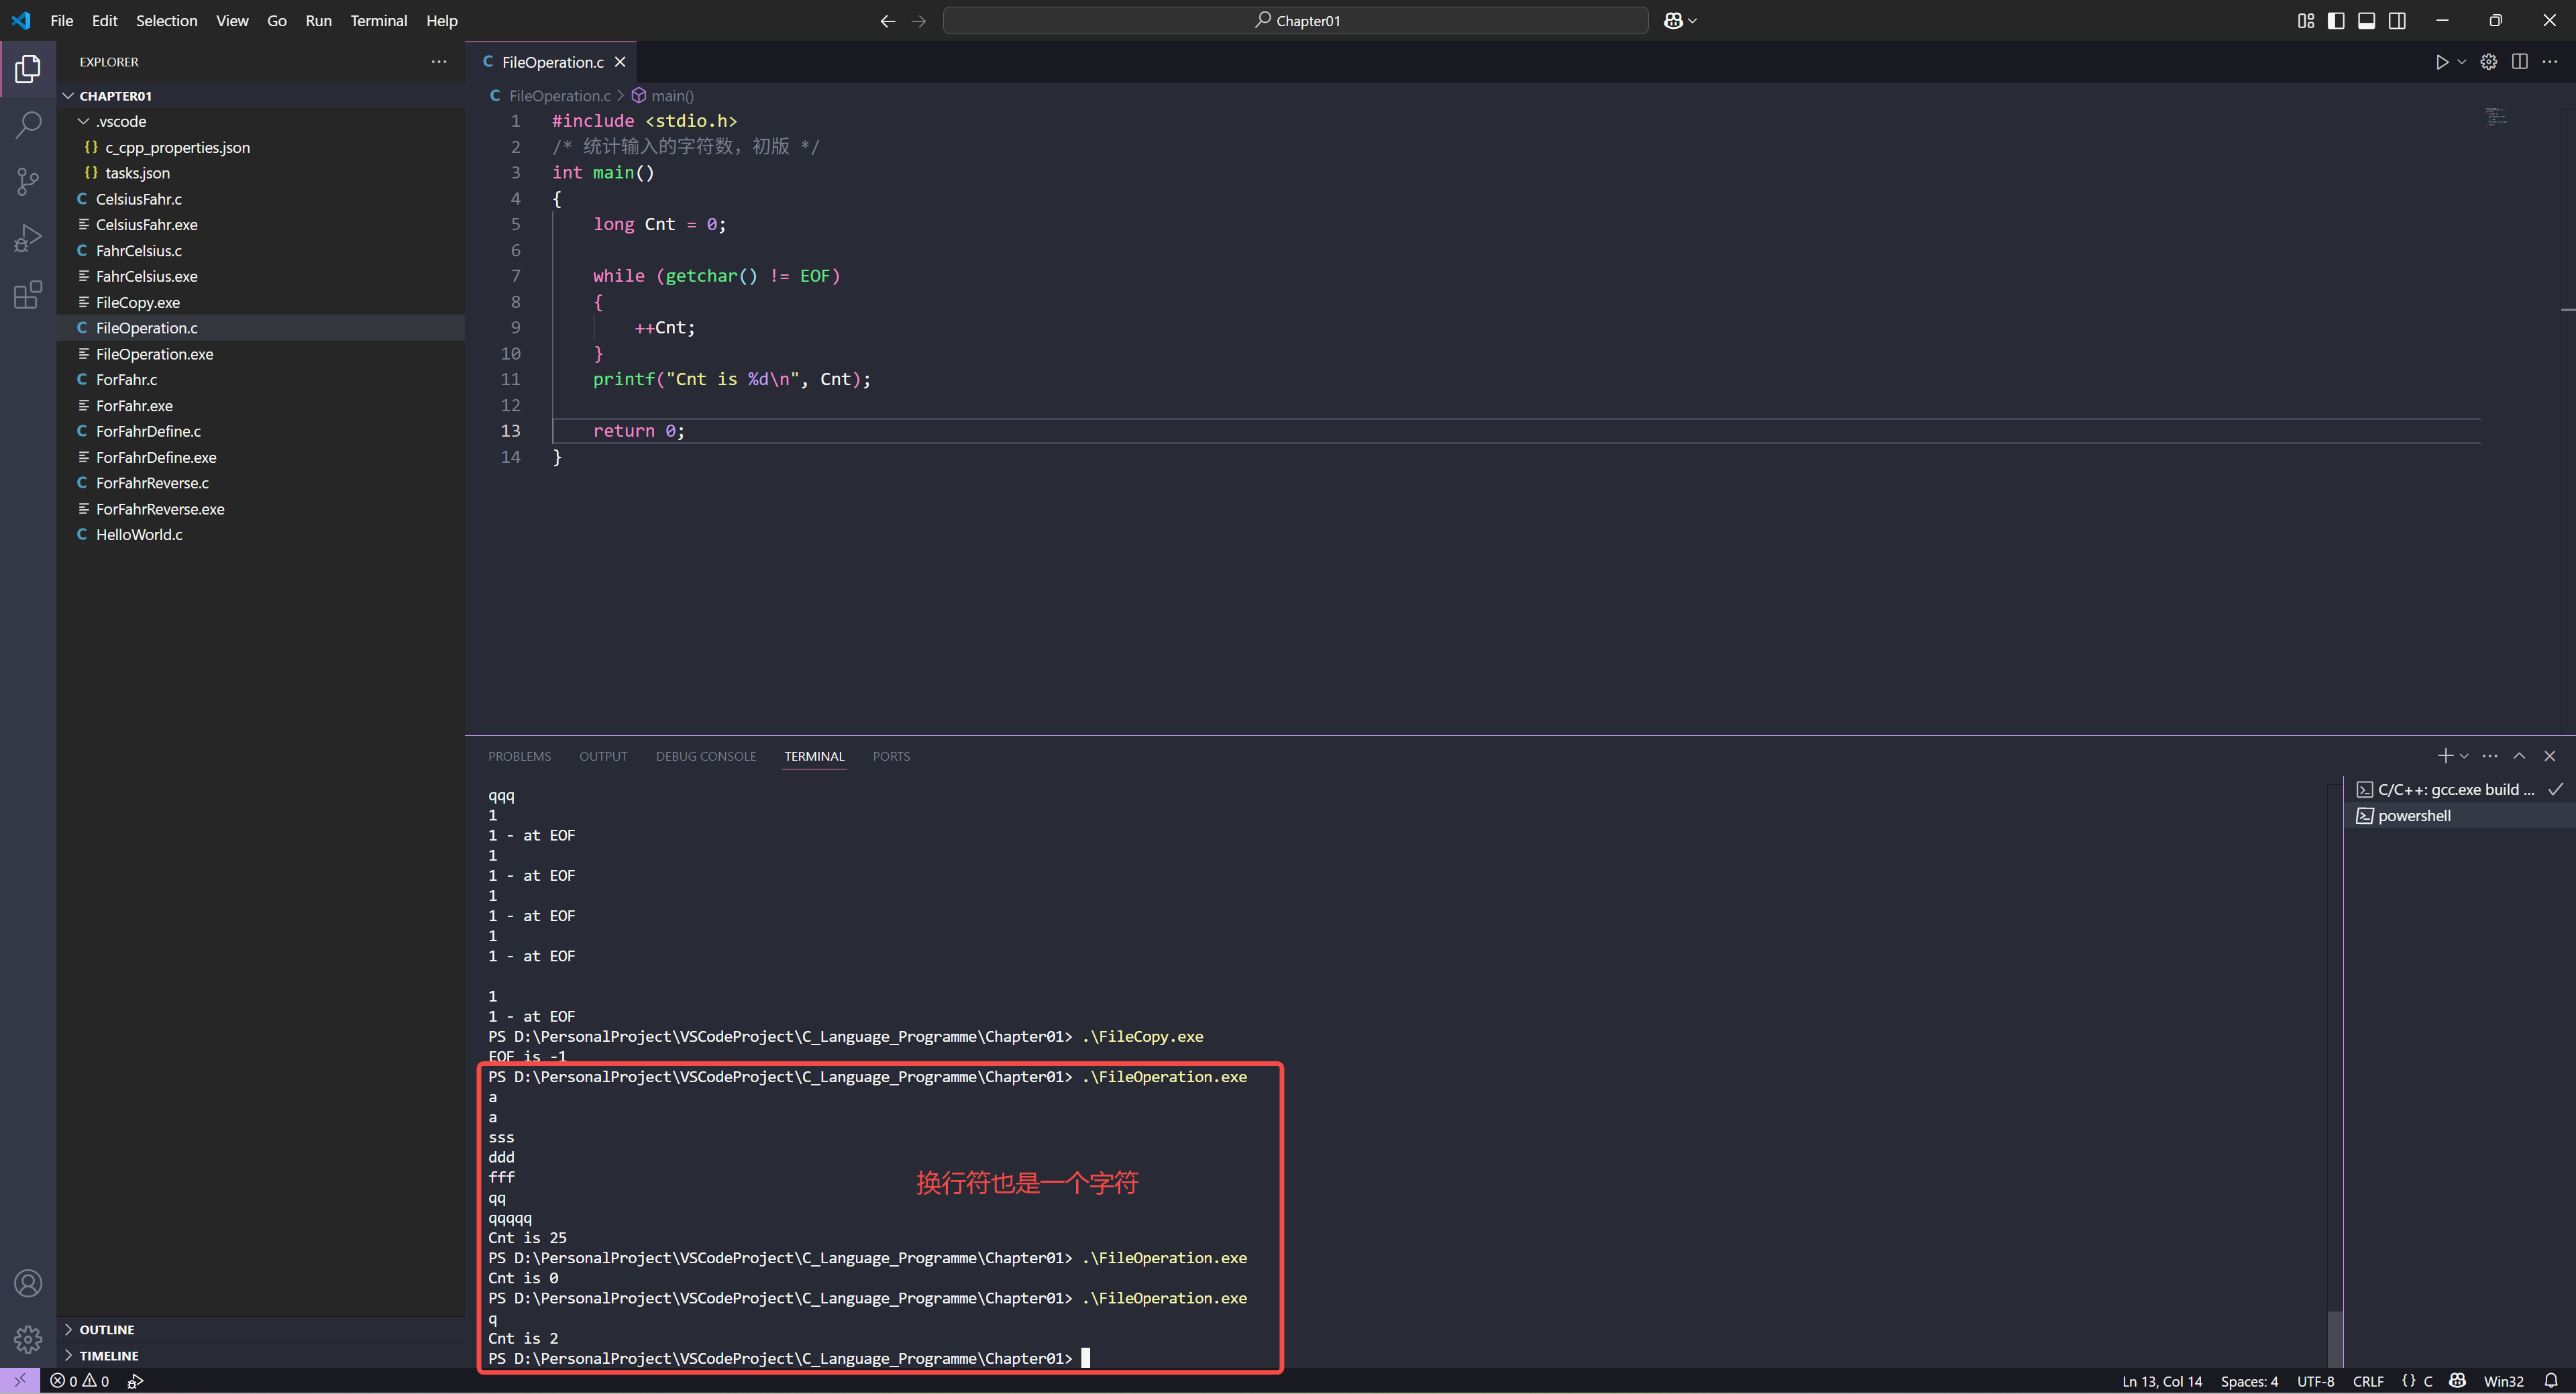Click the notifications bell in status bar
The height and width of the screenshot is (1394, 2576).
pyautogui.click(x=2551, y=1381)
